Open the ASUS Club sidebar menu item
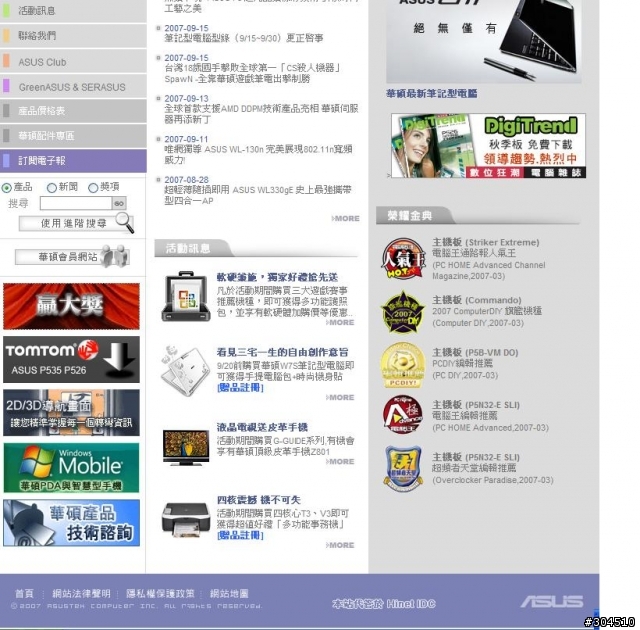This screenshot has height=630, width=640. click(x=73, y=62)
